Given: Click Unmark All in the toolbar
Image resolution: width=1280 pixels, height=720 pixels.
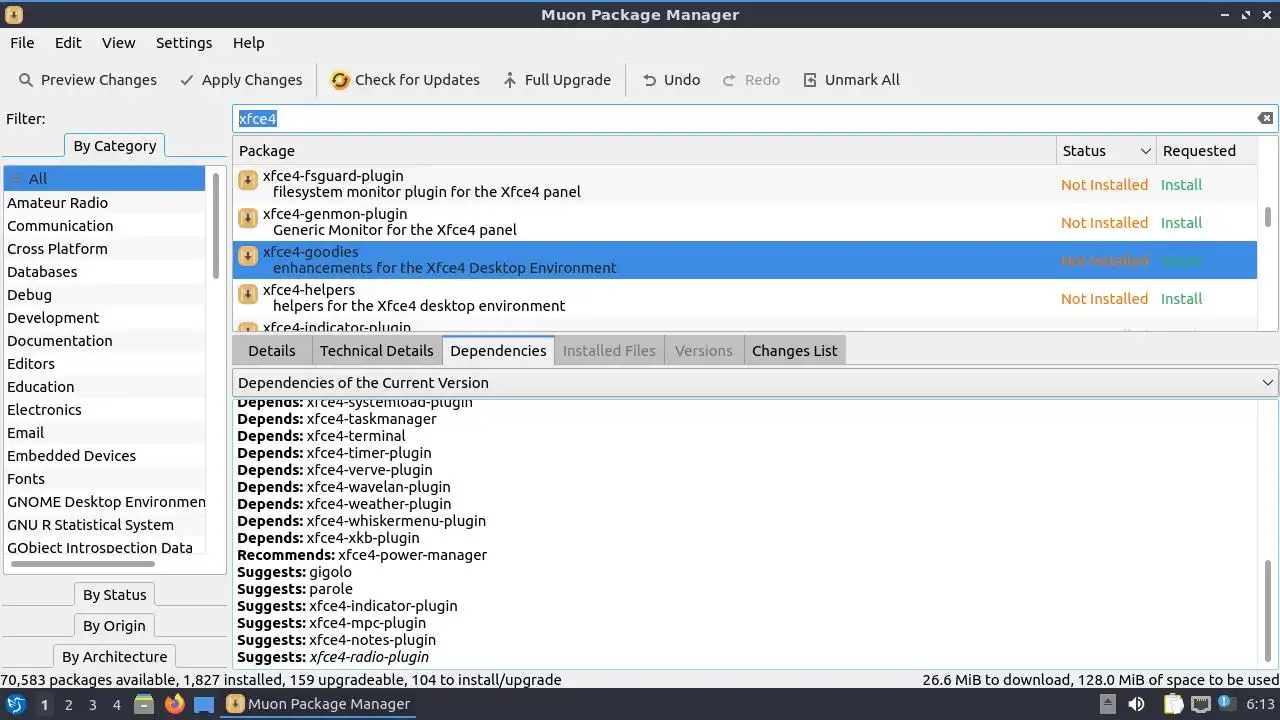Looking at the screenshot, I should (851, 80).
